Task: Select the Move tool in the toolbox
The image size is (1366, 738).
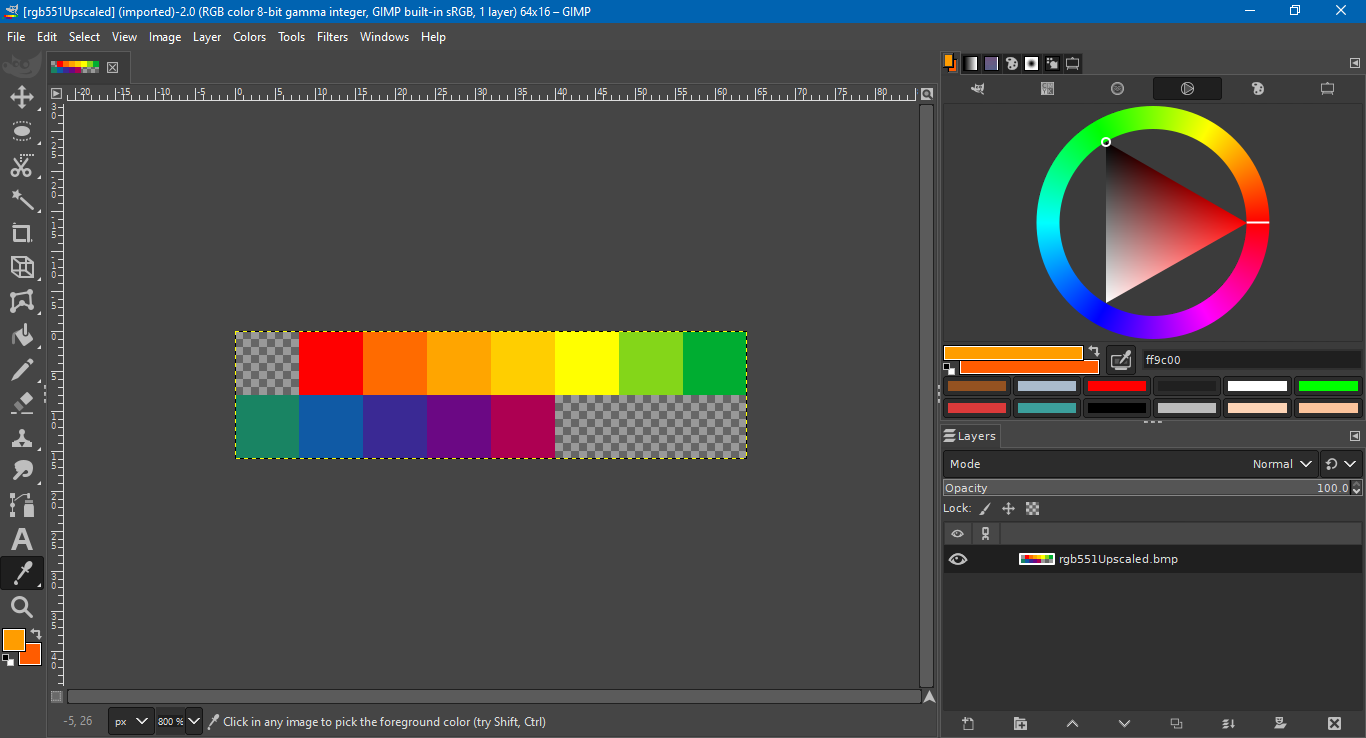Action: pyautogui.click(x=21, y=98)
